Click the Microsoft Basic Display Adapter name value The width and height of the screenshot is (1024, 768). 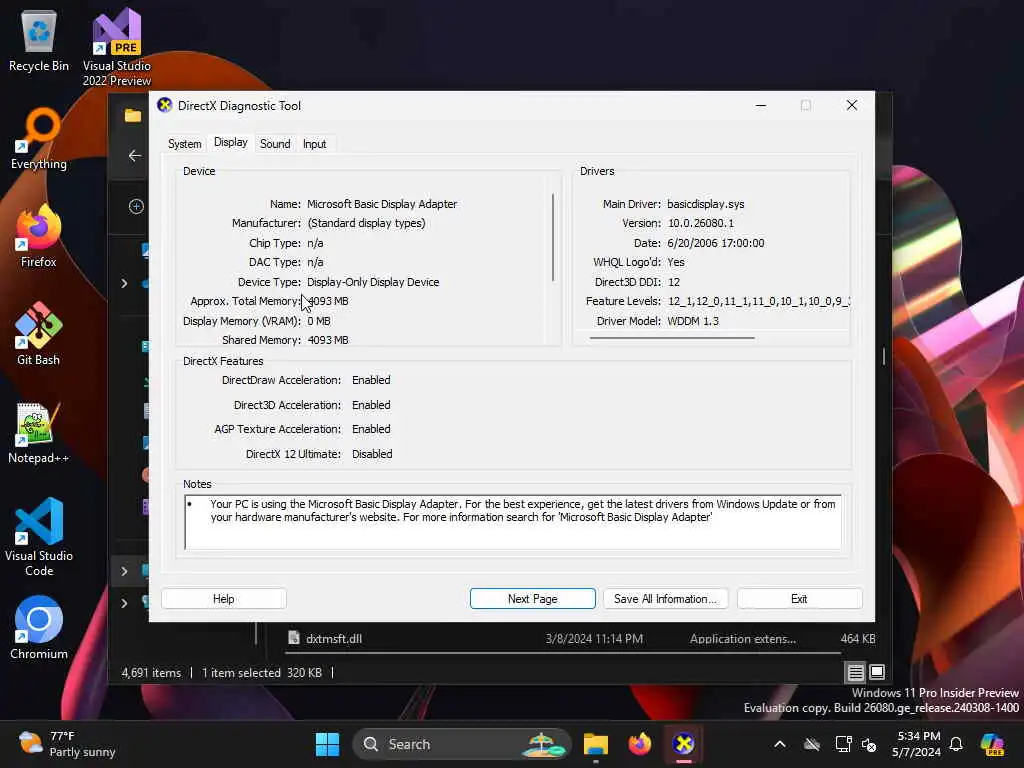[x=382, y=204]
